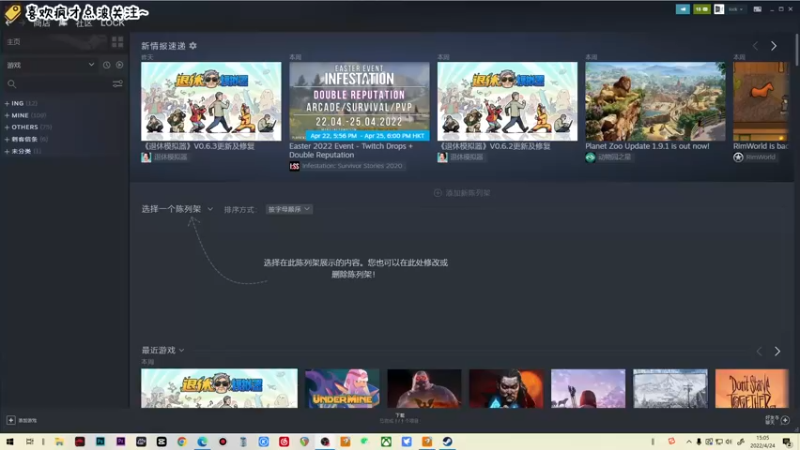This screenshot has width=800, height=450.
Task: Go to previous news items with left arrow
Action: click(x=755, y=46)
